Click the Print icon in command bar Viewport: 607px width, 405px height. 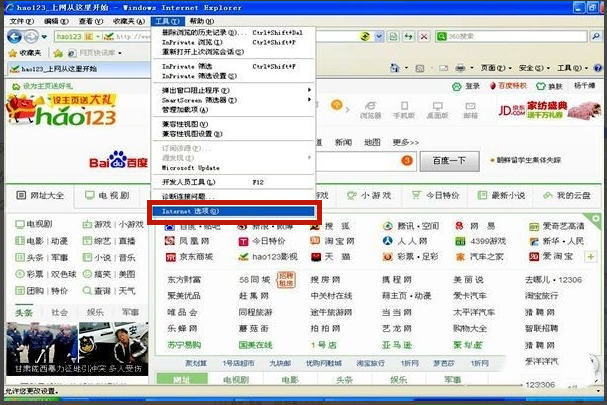point(460,69)
